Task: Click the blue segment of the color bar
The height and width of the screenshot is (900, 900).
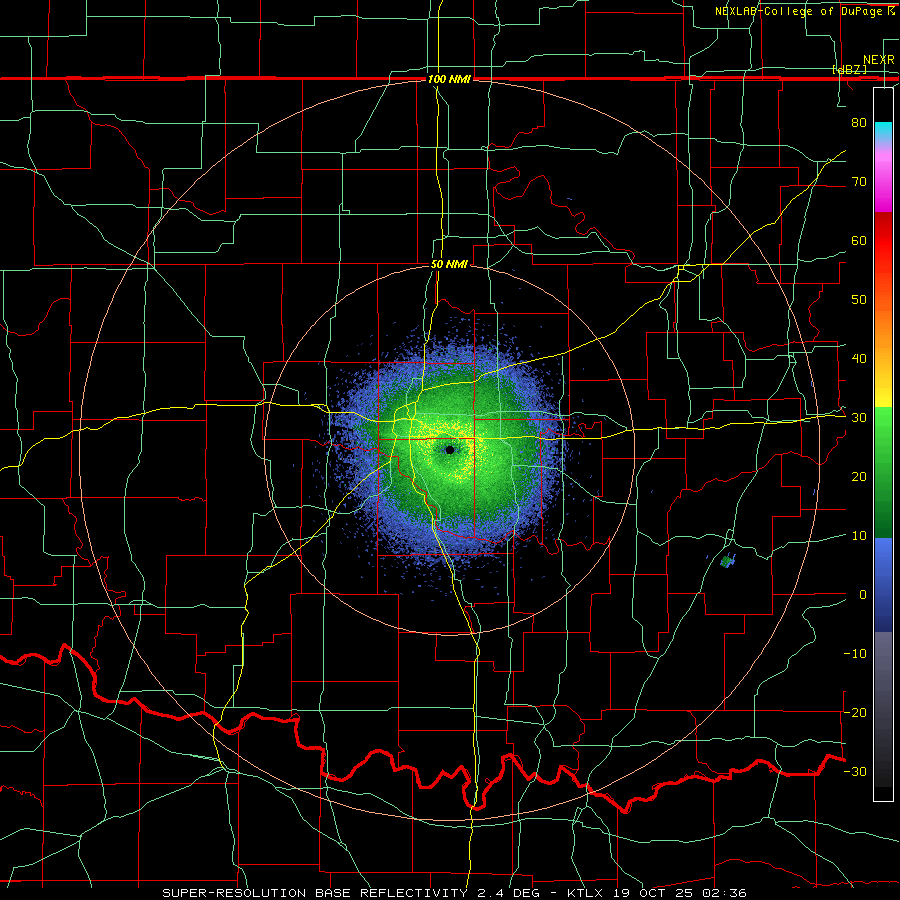Action: pyautogui.click(x=883, y=584)
